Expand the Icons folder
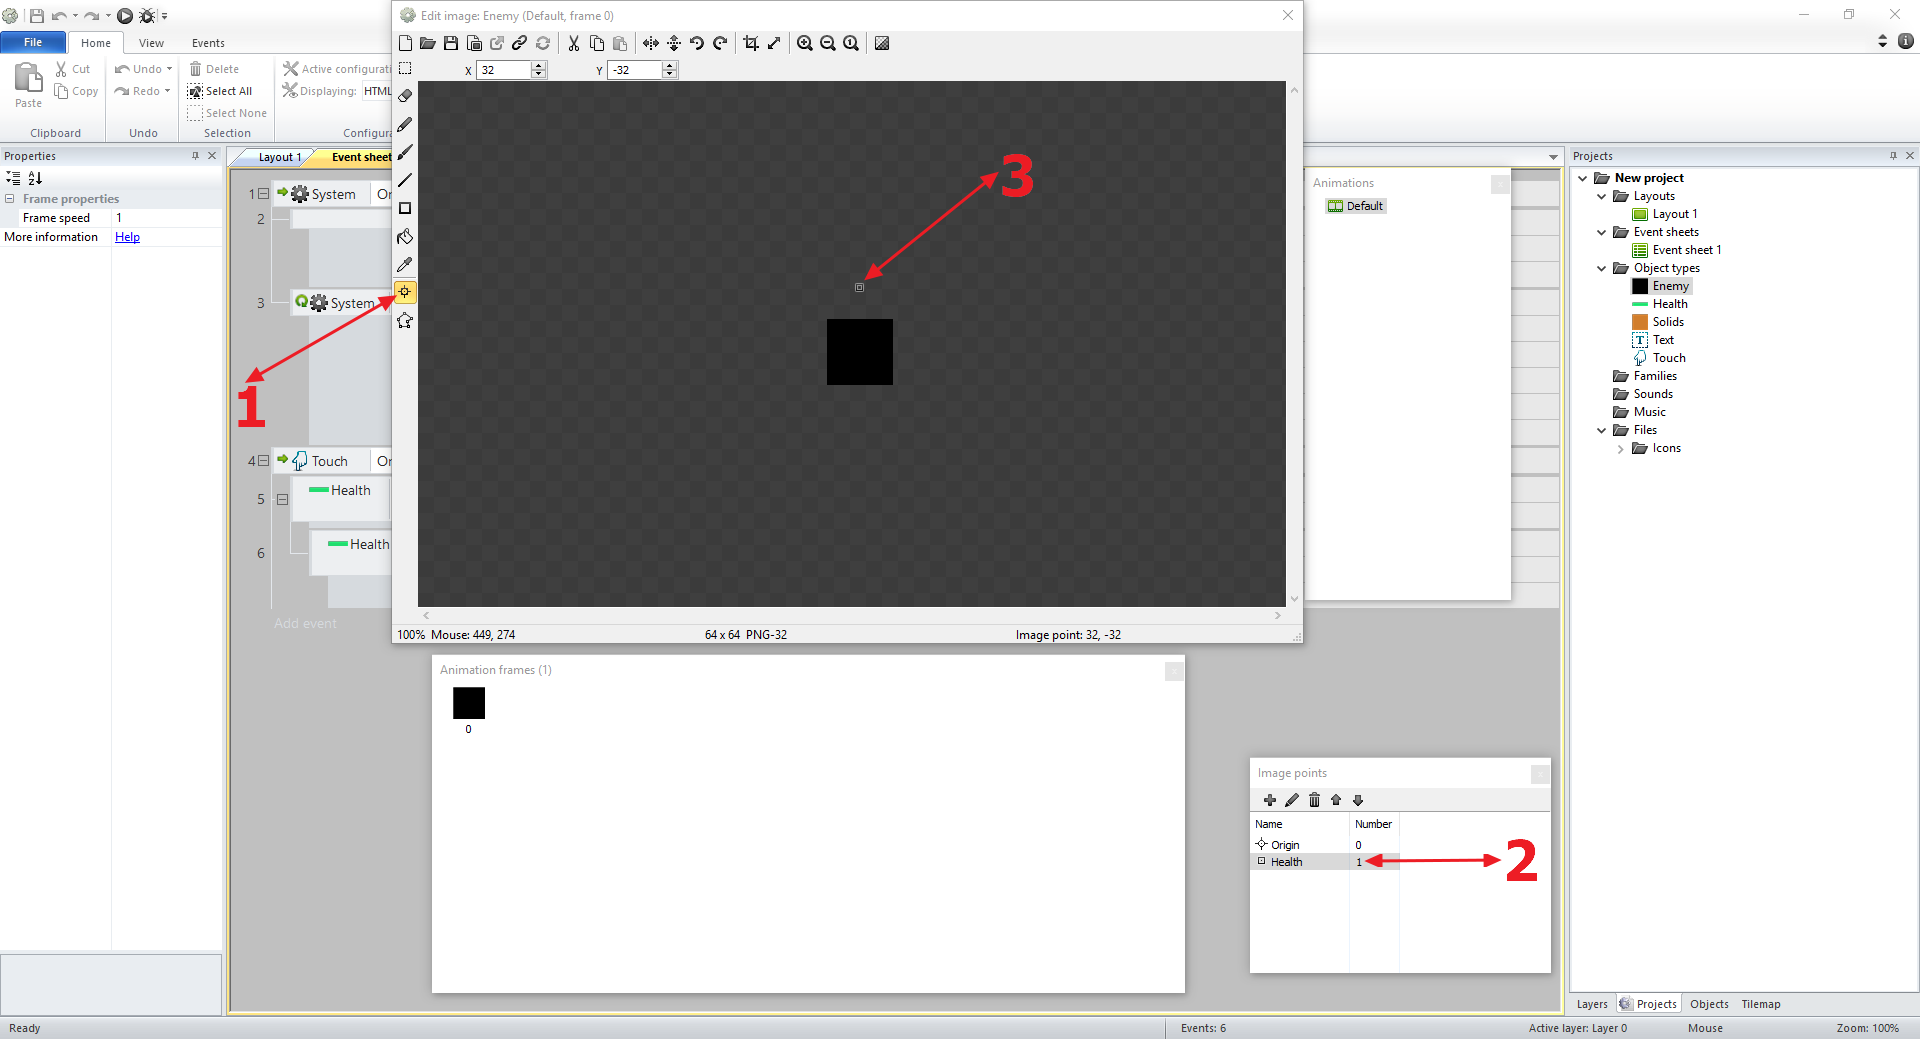The width and height of the screenshot is (1920, 1039). pos(1621,448)
